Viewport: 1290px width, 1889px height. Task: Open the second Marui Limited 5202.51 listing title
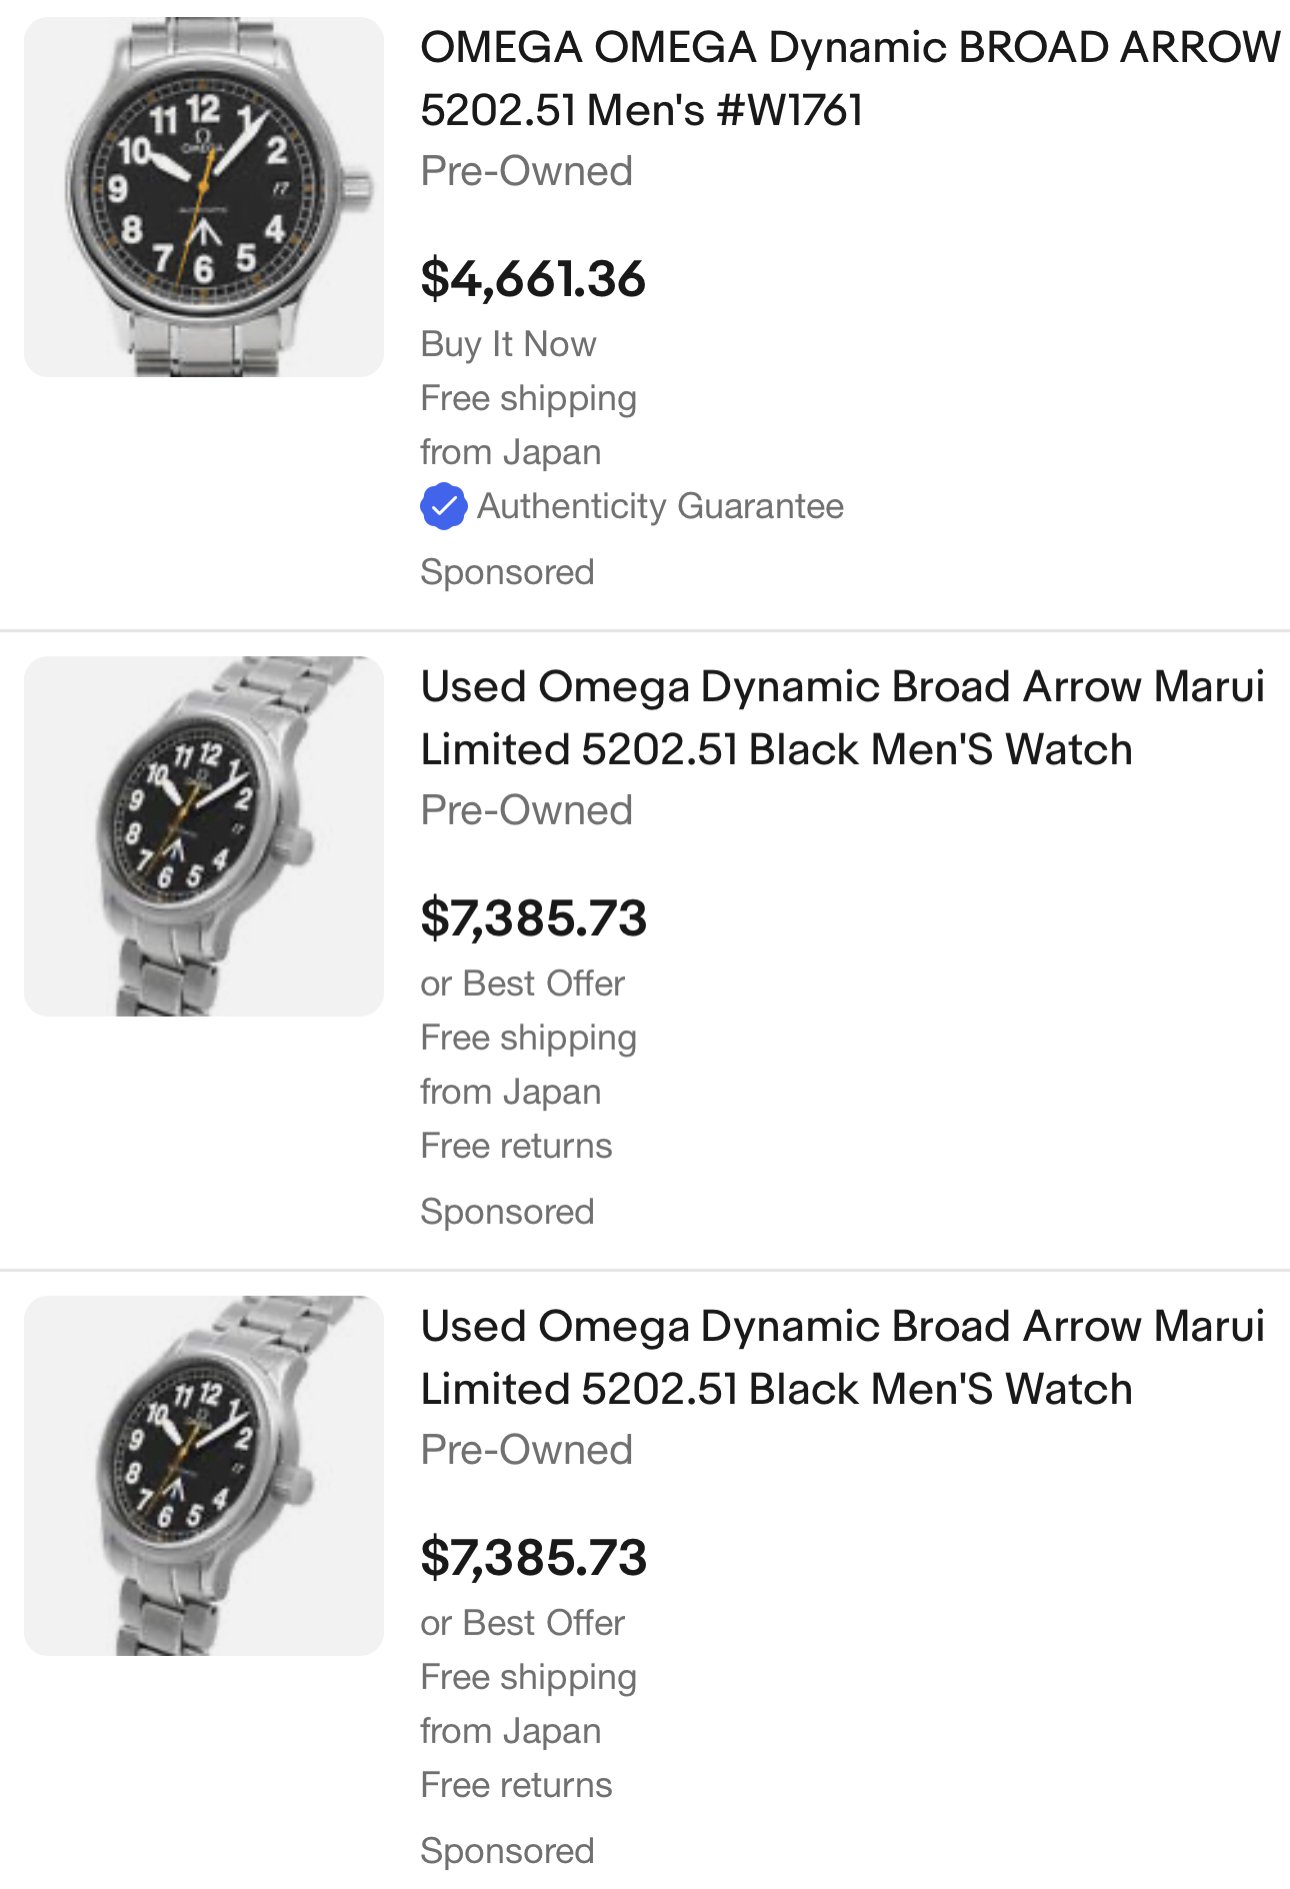coord(842,718)
